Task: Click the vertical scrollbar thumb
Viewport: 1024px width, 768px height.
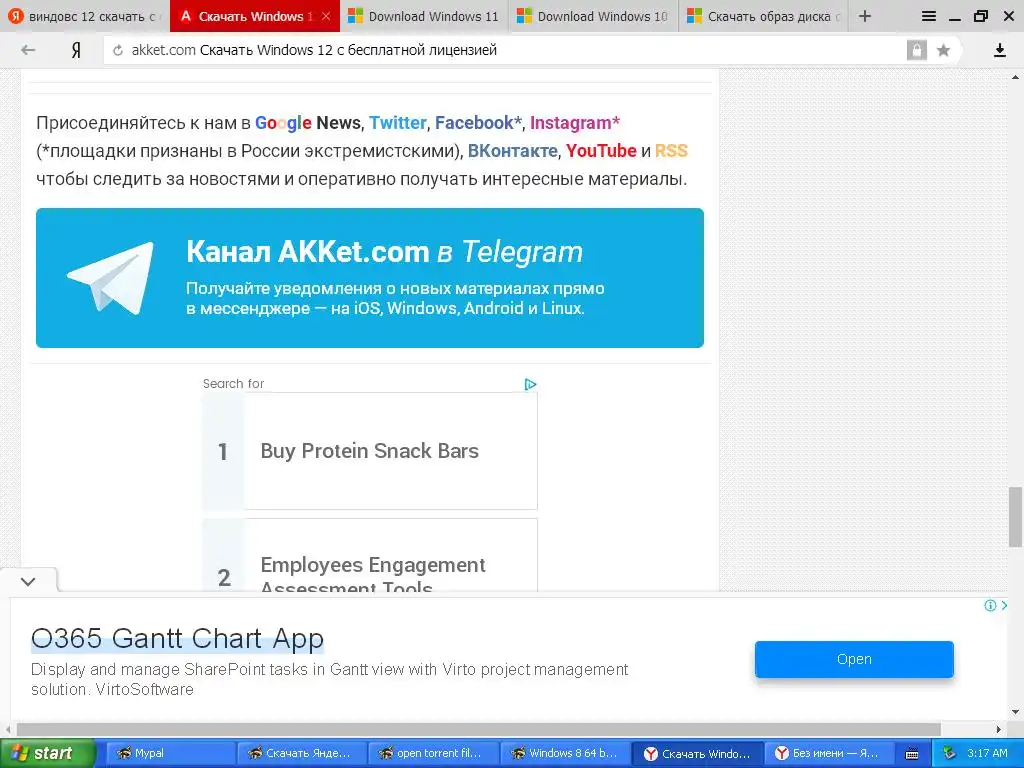Action: [1016, 517]
